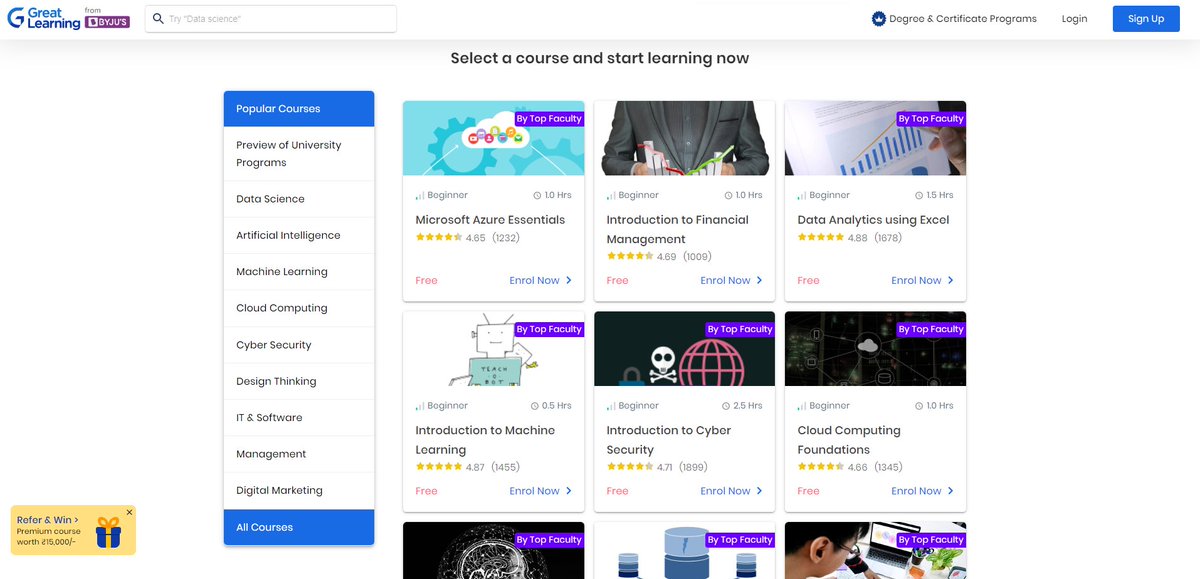Click arrow next to Enrol Now on Cloud Computing Foundations
The width and height of the screenshot is (1200, 579).
pyautogui.click(x=951, y=491)
